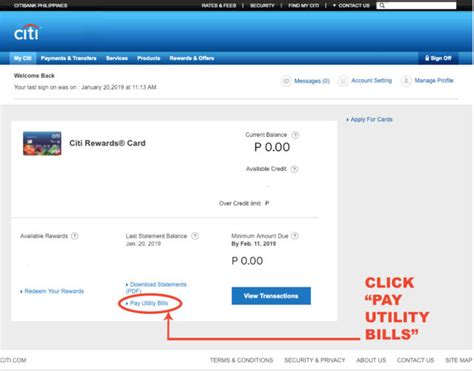Click Contact Us footer link
The image size is (474, 371).
(x=415, y=360)
